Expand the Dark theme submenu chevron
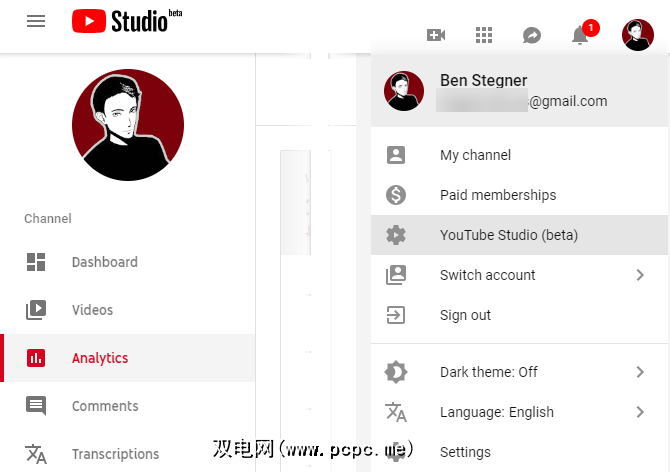Image resolution: width=670 pixels, height=472 pixels. coord(640,372)
